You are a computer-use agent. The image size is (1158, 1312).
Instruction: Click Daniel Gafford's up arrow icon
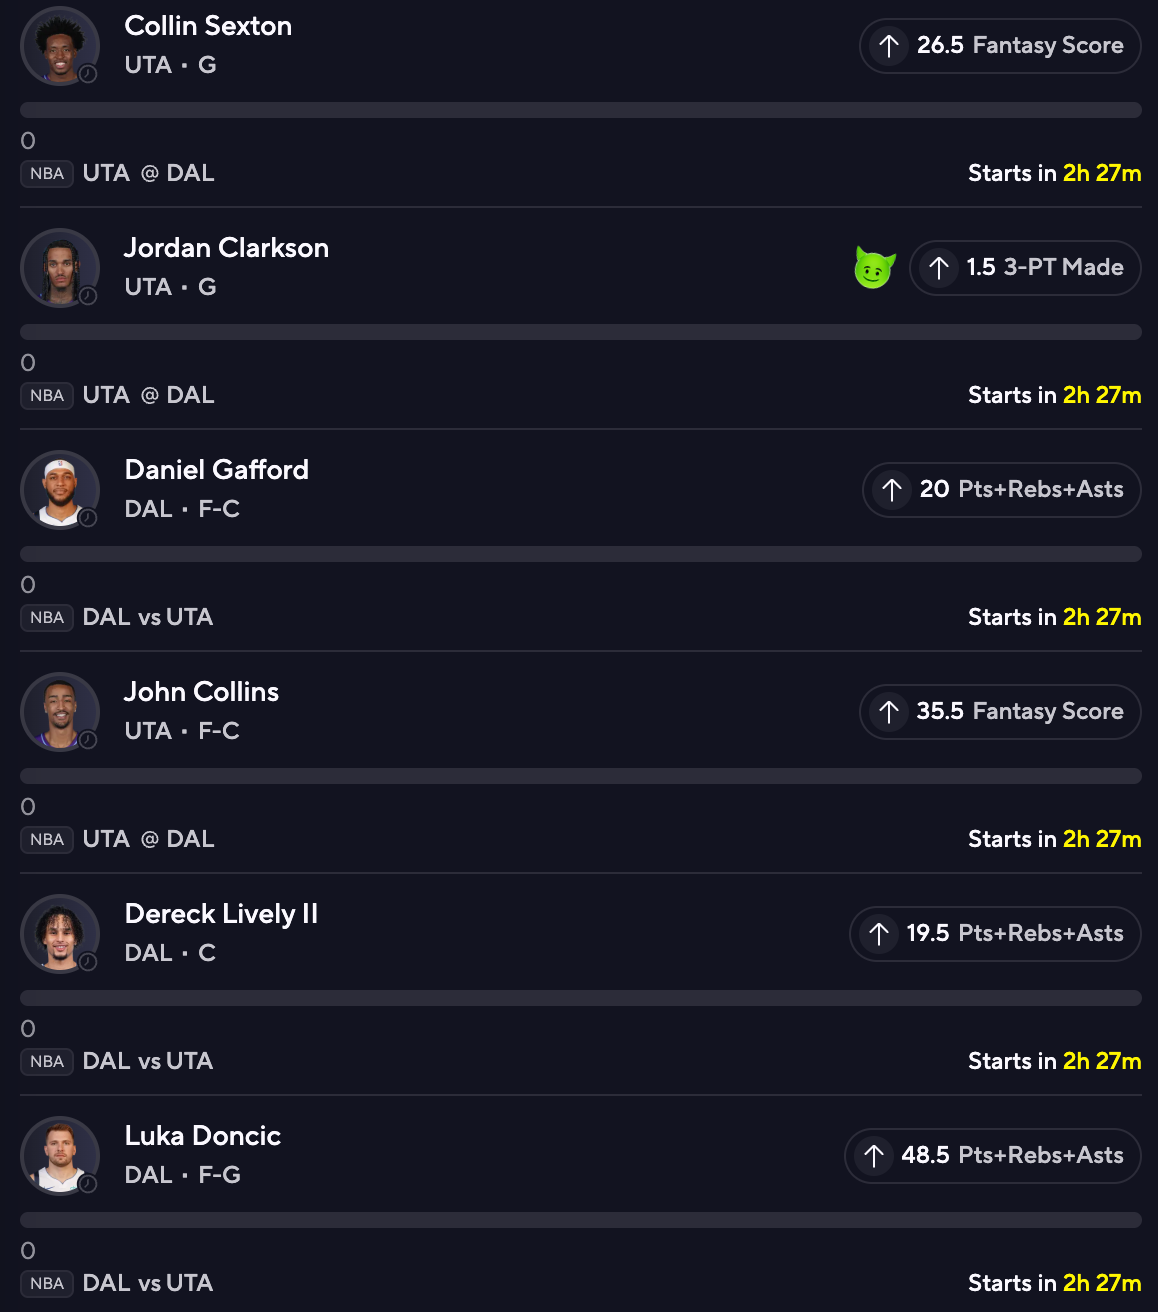(x=891, y=490)
